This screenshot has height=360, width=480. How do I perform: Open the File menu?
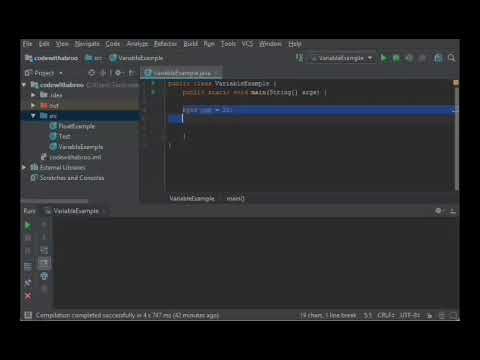27,44
